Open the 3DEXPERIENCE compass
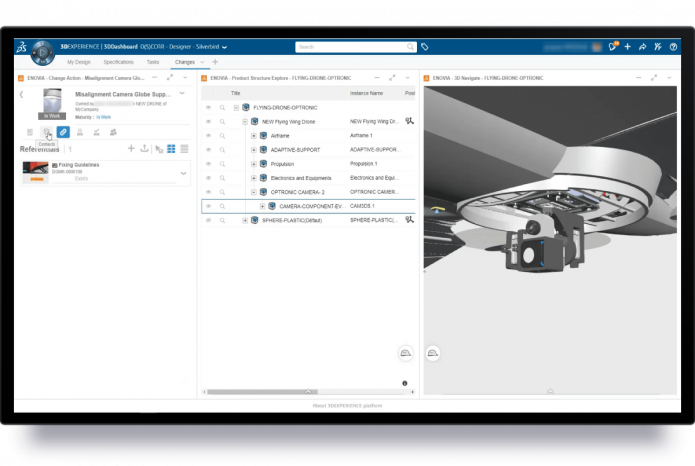This screenshot has height=466, width=695. 43,53
